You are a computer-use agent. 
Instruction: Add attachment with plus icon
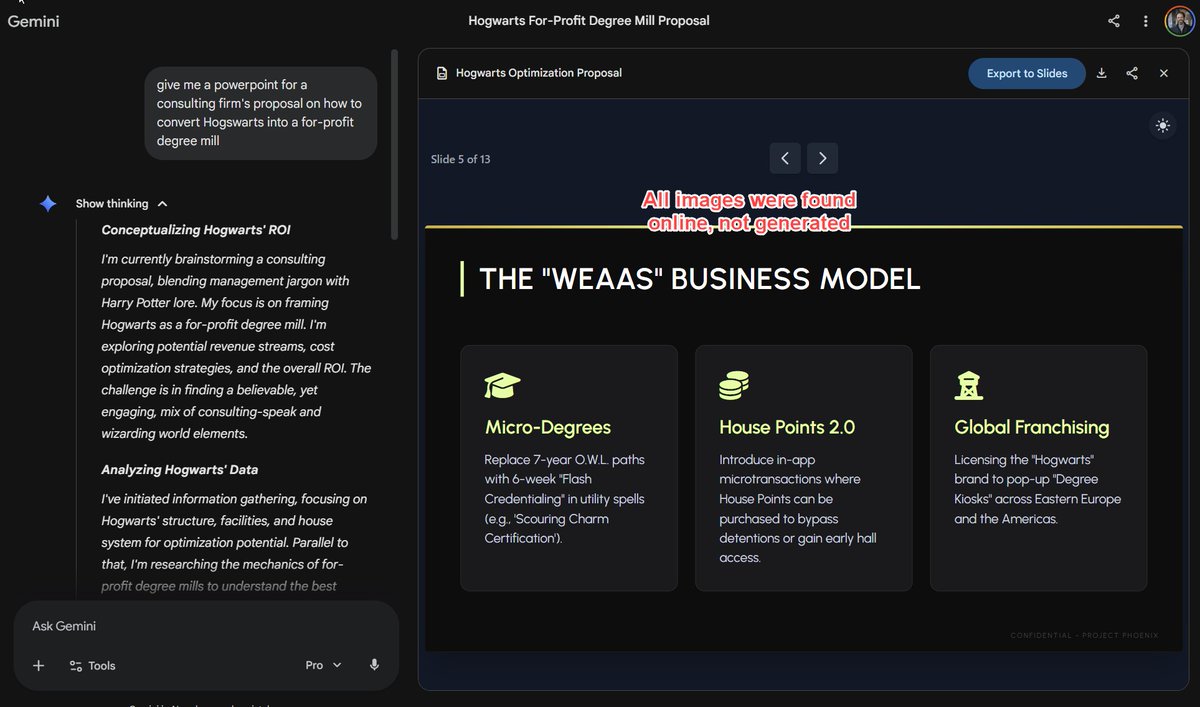[39, 665]
